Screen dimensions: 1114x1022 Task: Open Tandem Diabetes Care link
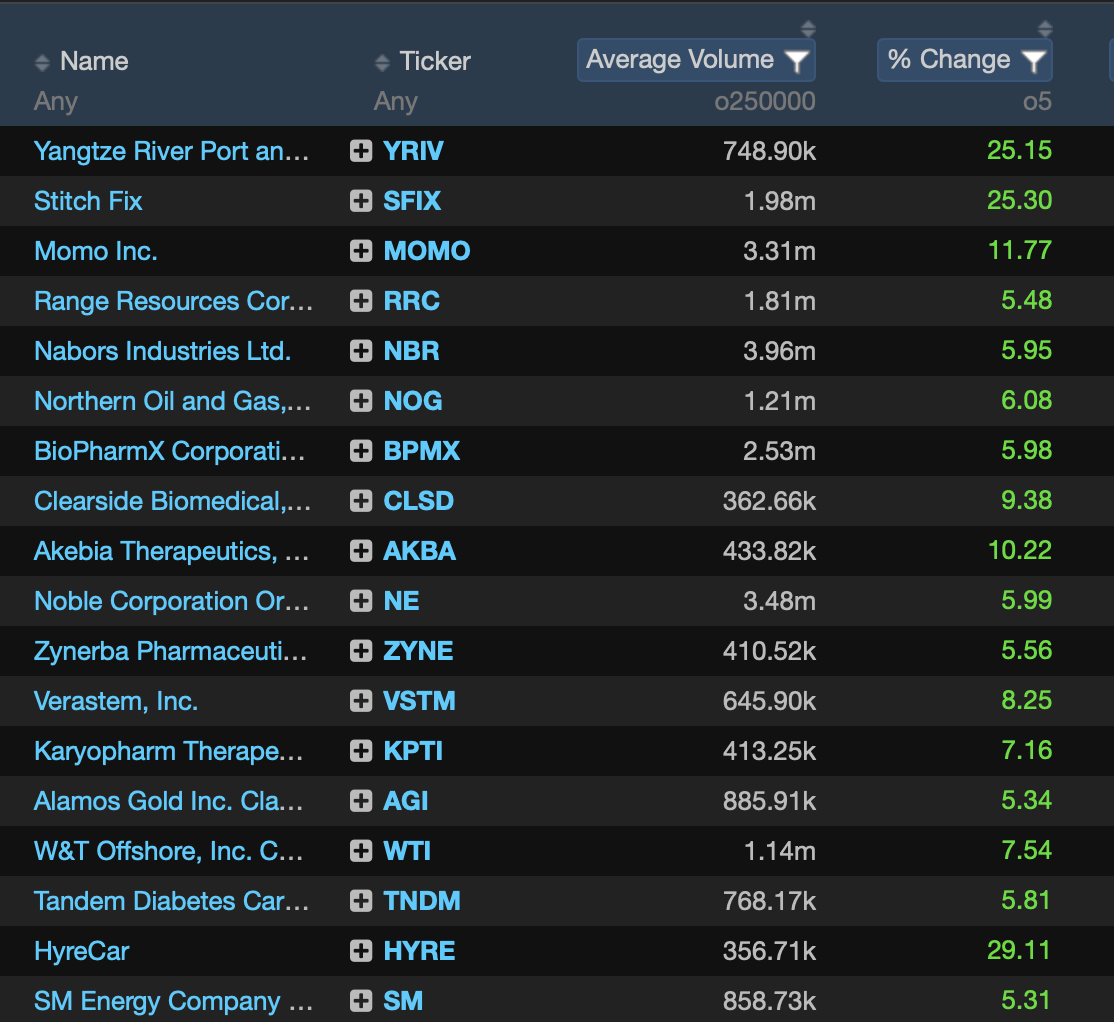point(171,901)
